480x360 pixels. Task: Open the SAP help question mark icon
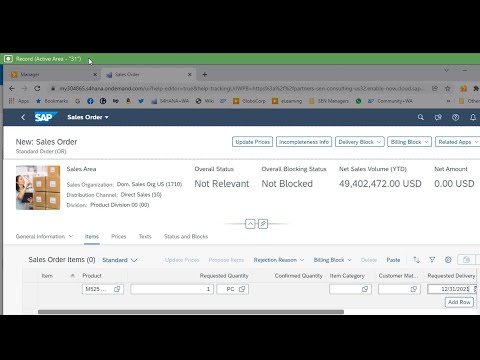tap(455, 117)
